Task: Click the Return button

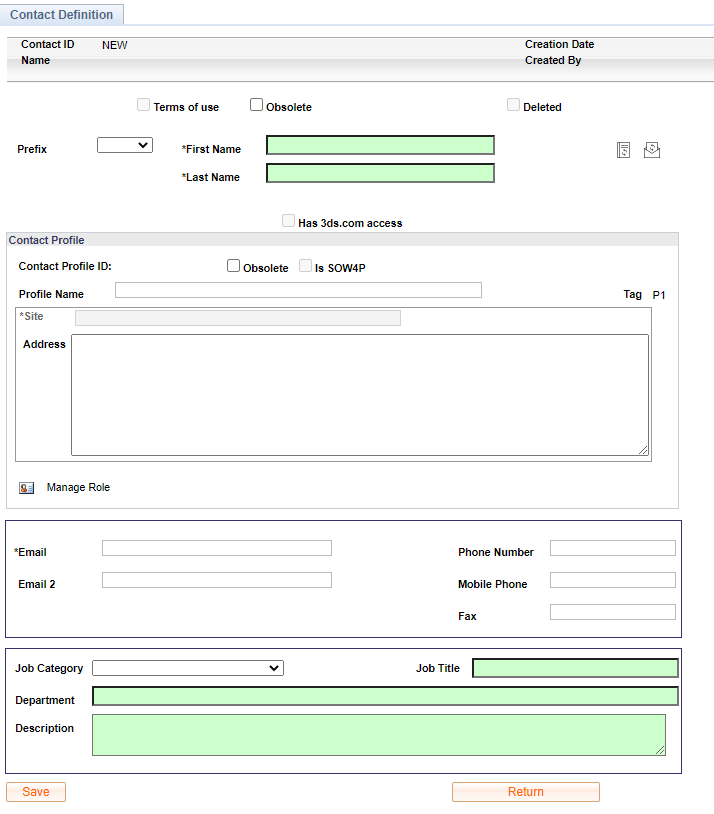Action: tap(526, 792)
